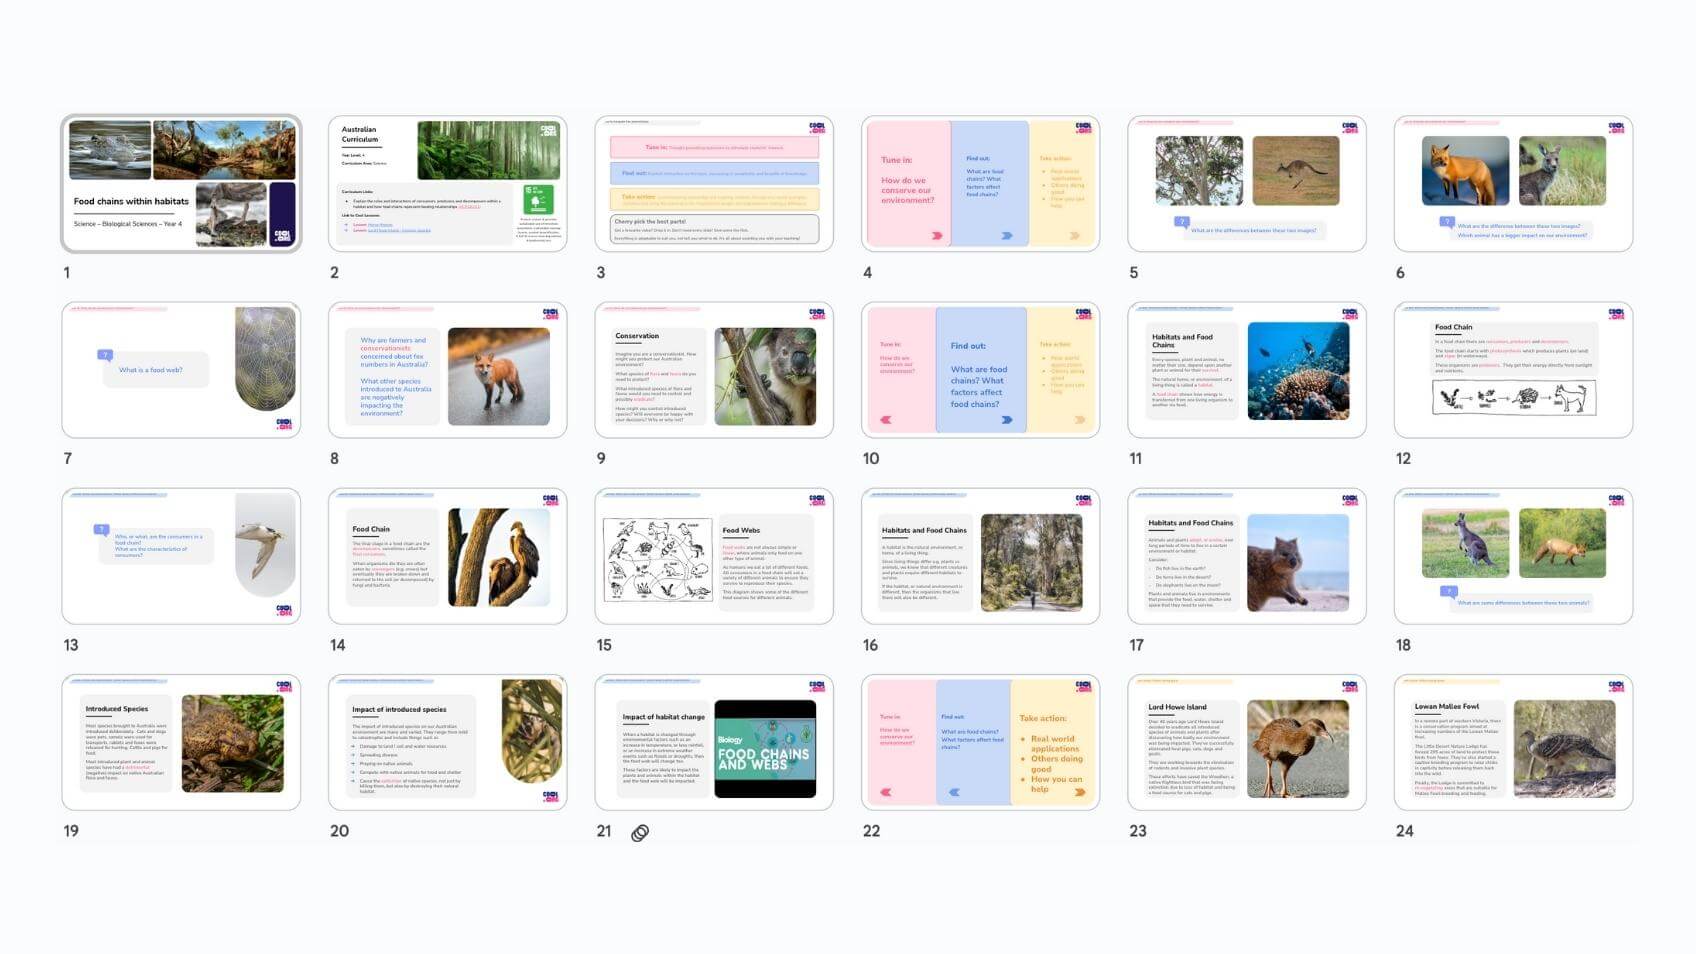Select slide 24 titled Lowan Mallee Fowl
This screenshot has height=954, width=1696.
(1513, 743)
